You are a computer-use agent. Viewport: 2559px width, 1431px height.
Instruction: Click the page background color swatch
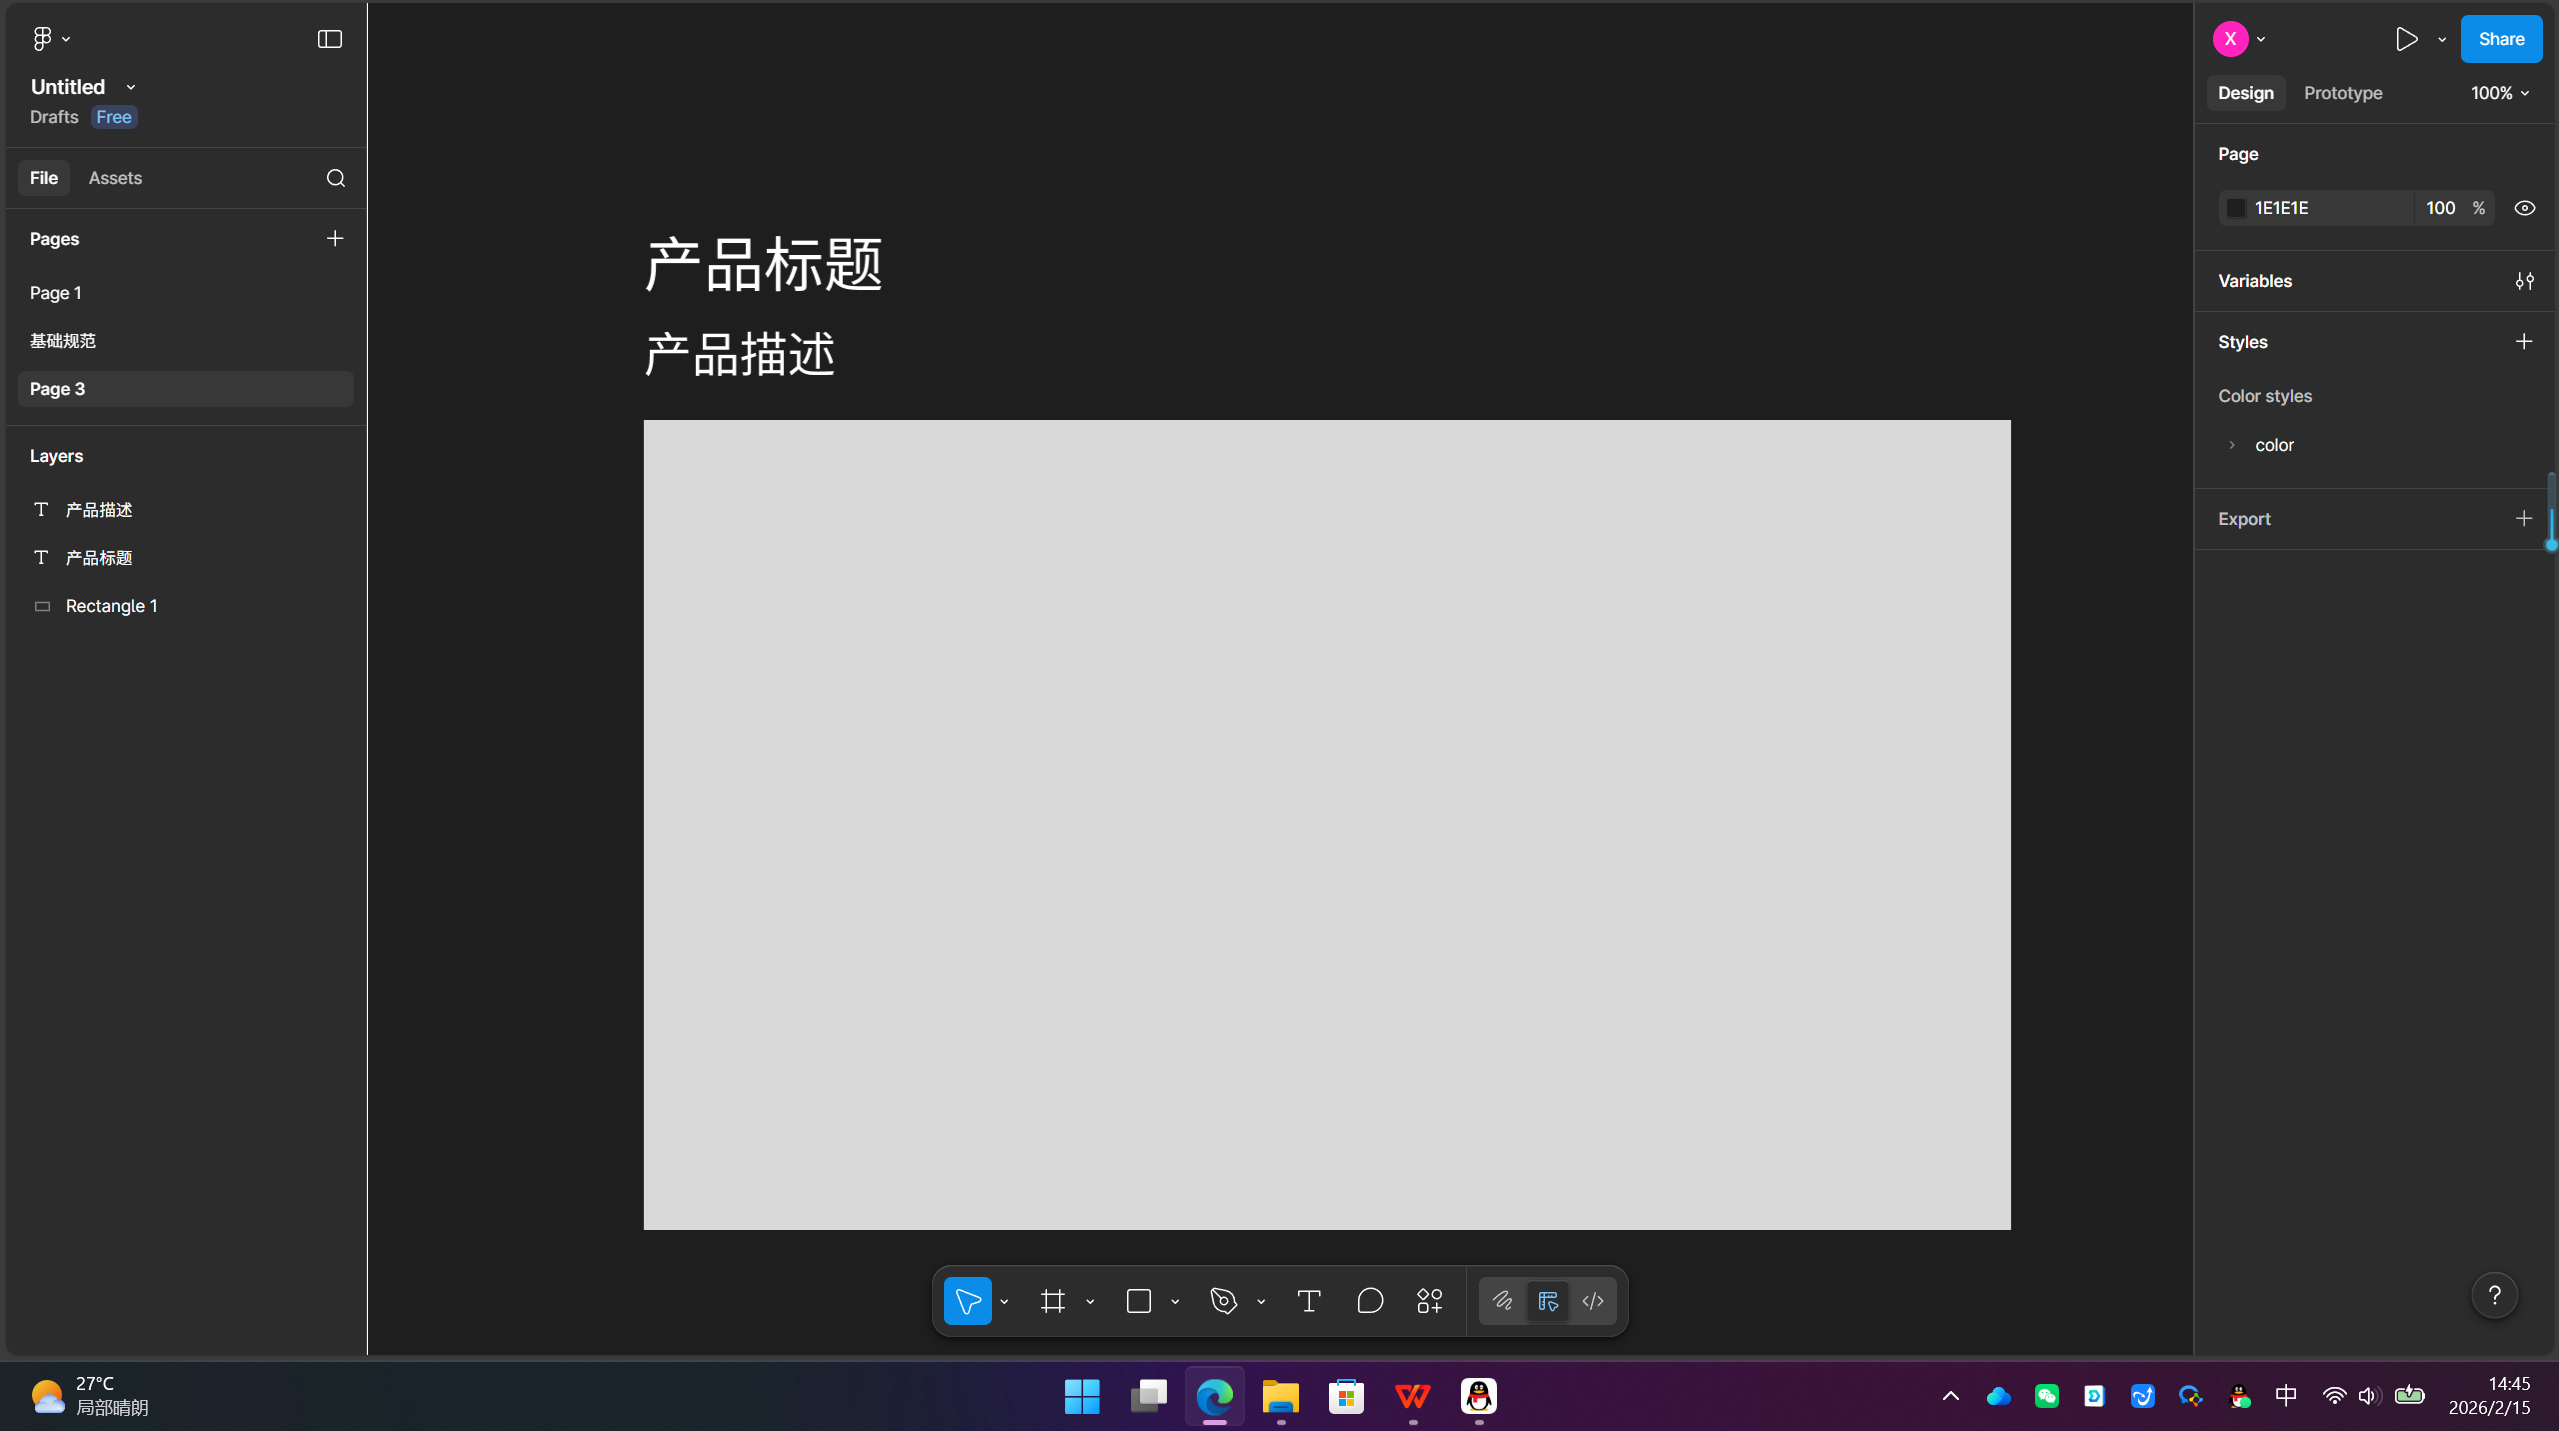2237,207
